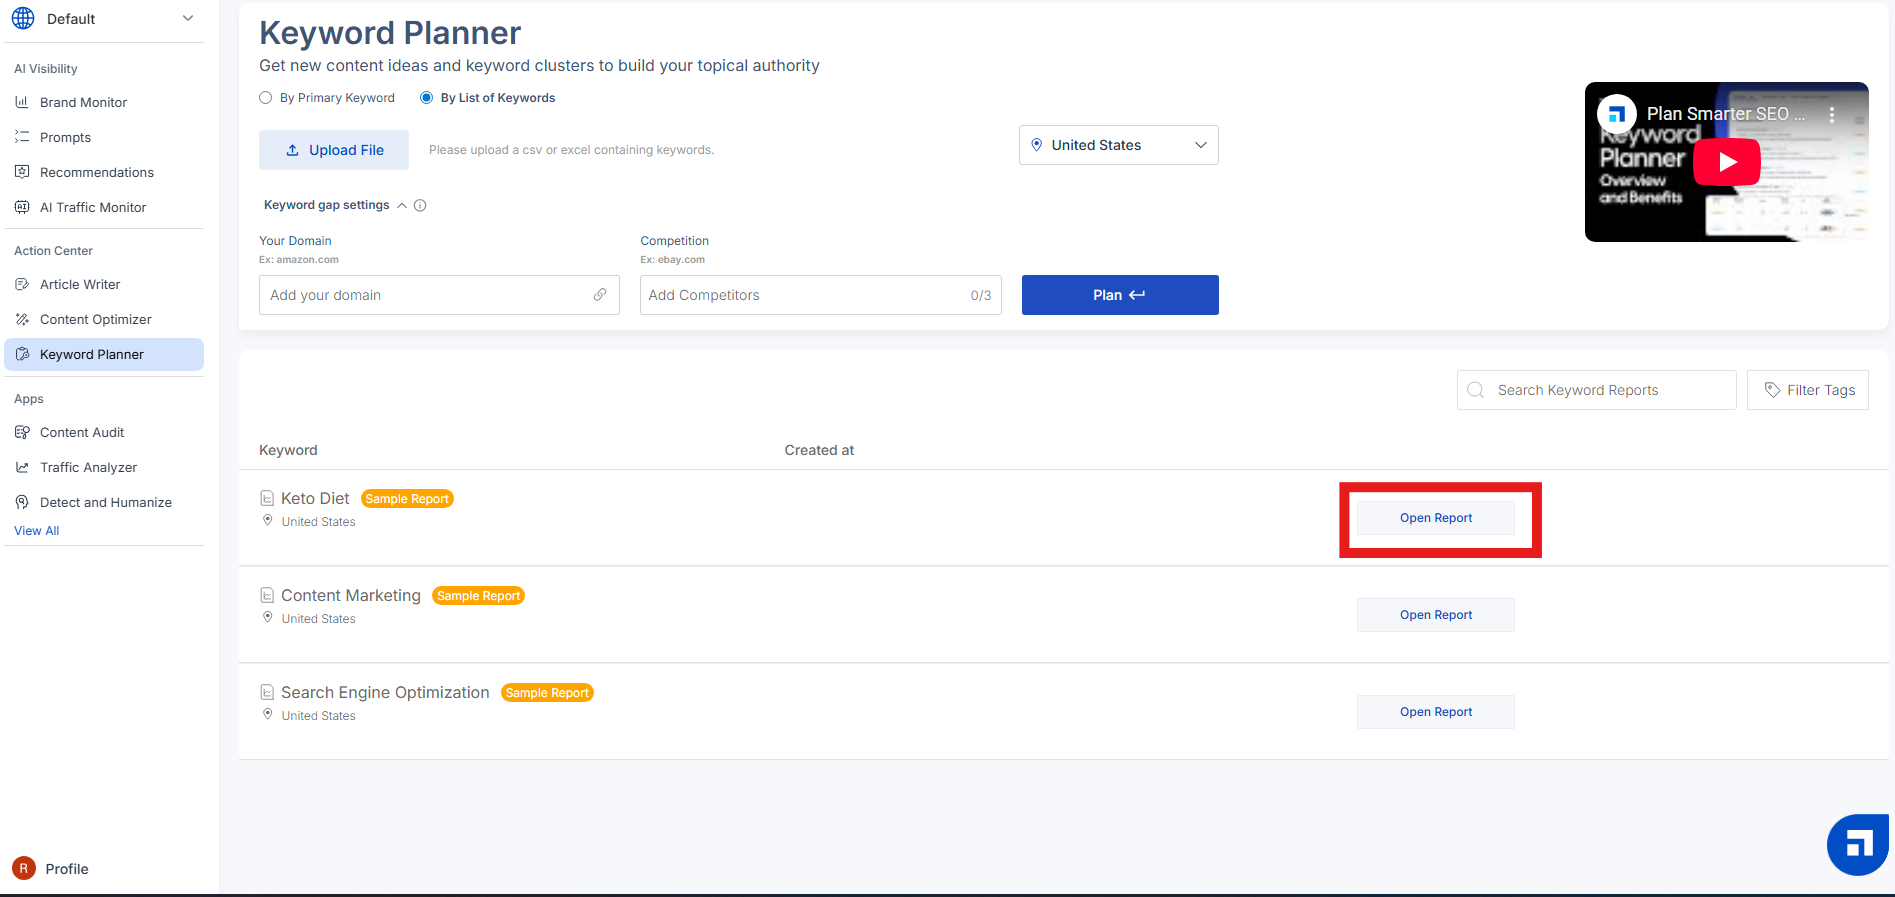Click the View All apps link
The height and width of the screenshot is (897, 1895).
[x=37, y=531]
